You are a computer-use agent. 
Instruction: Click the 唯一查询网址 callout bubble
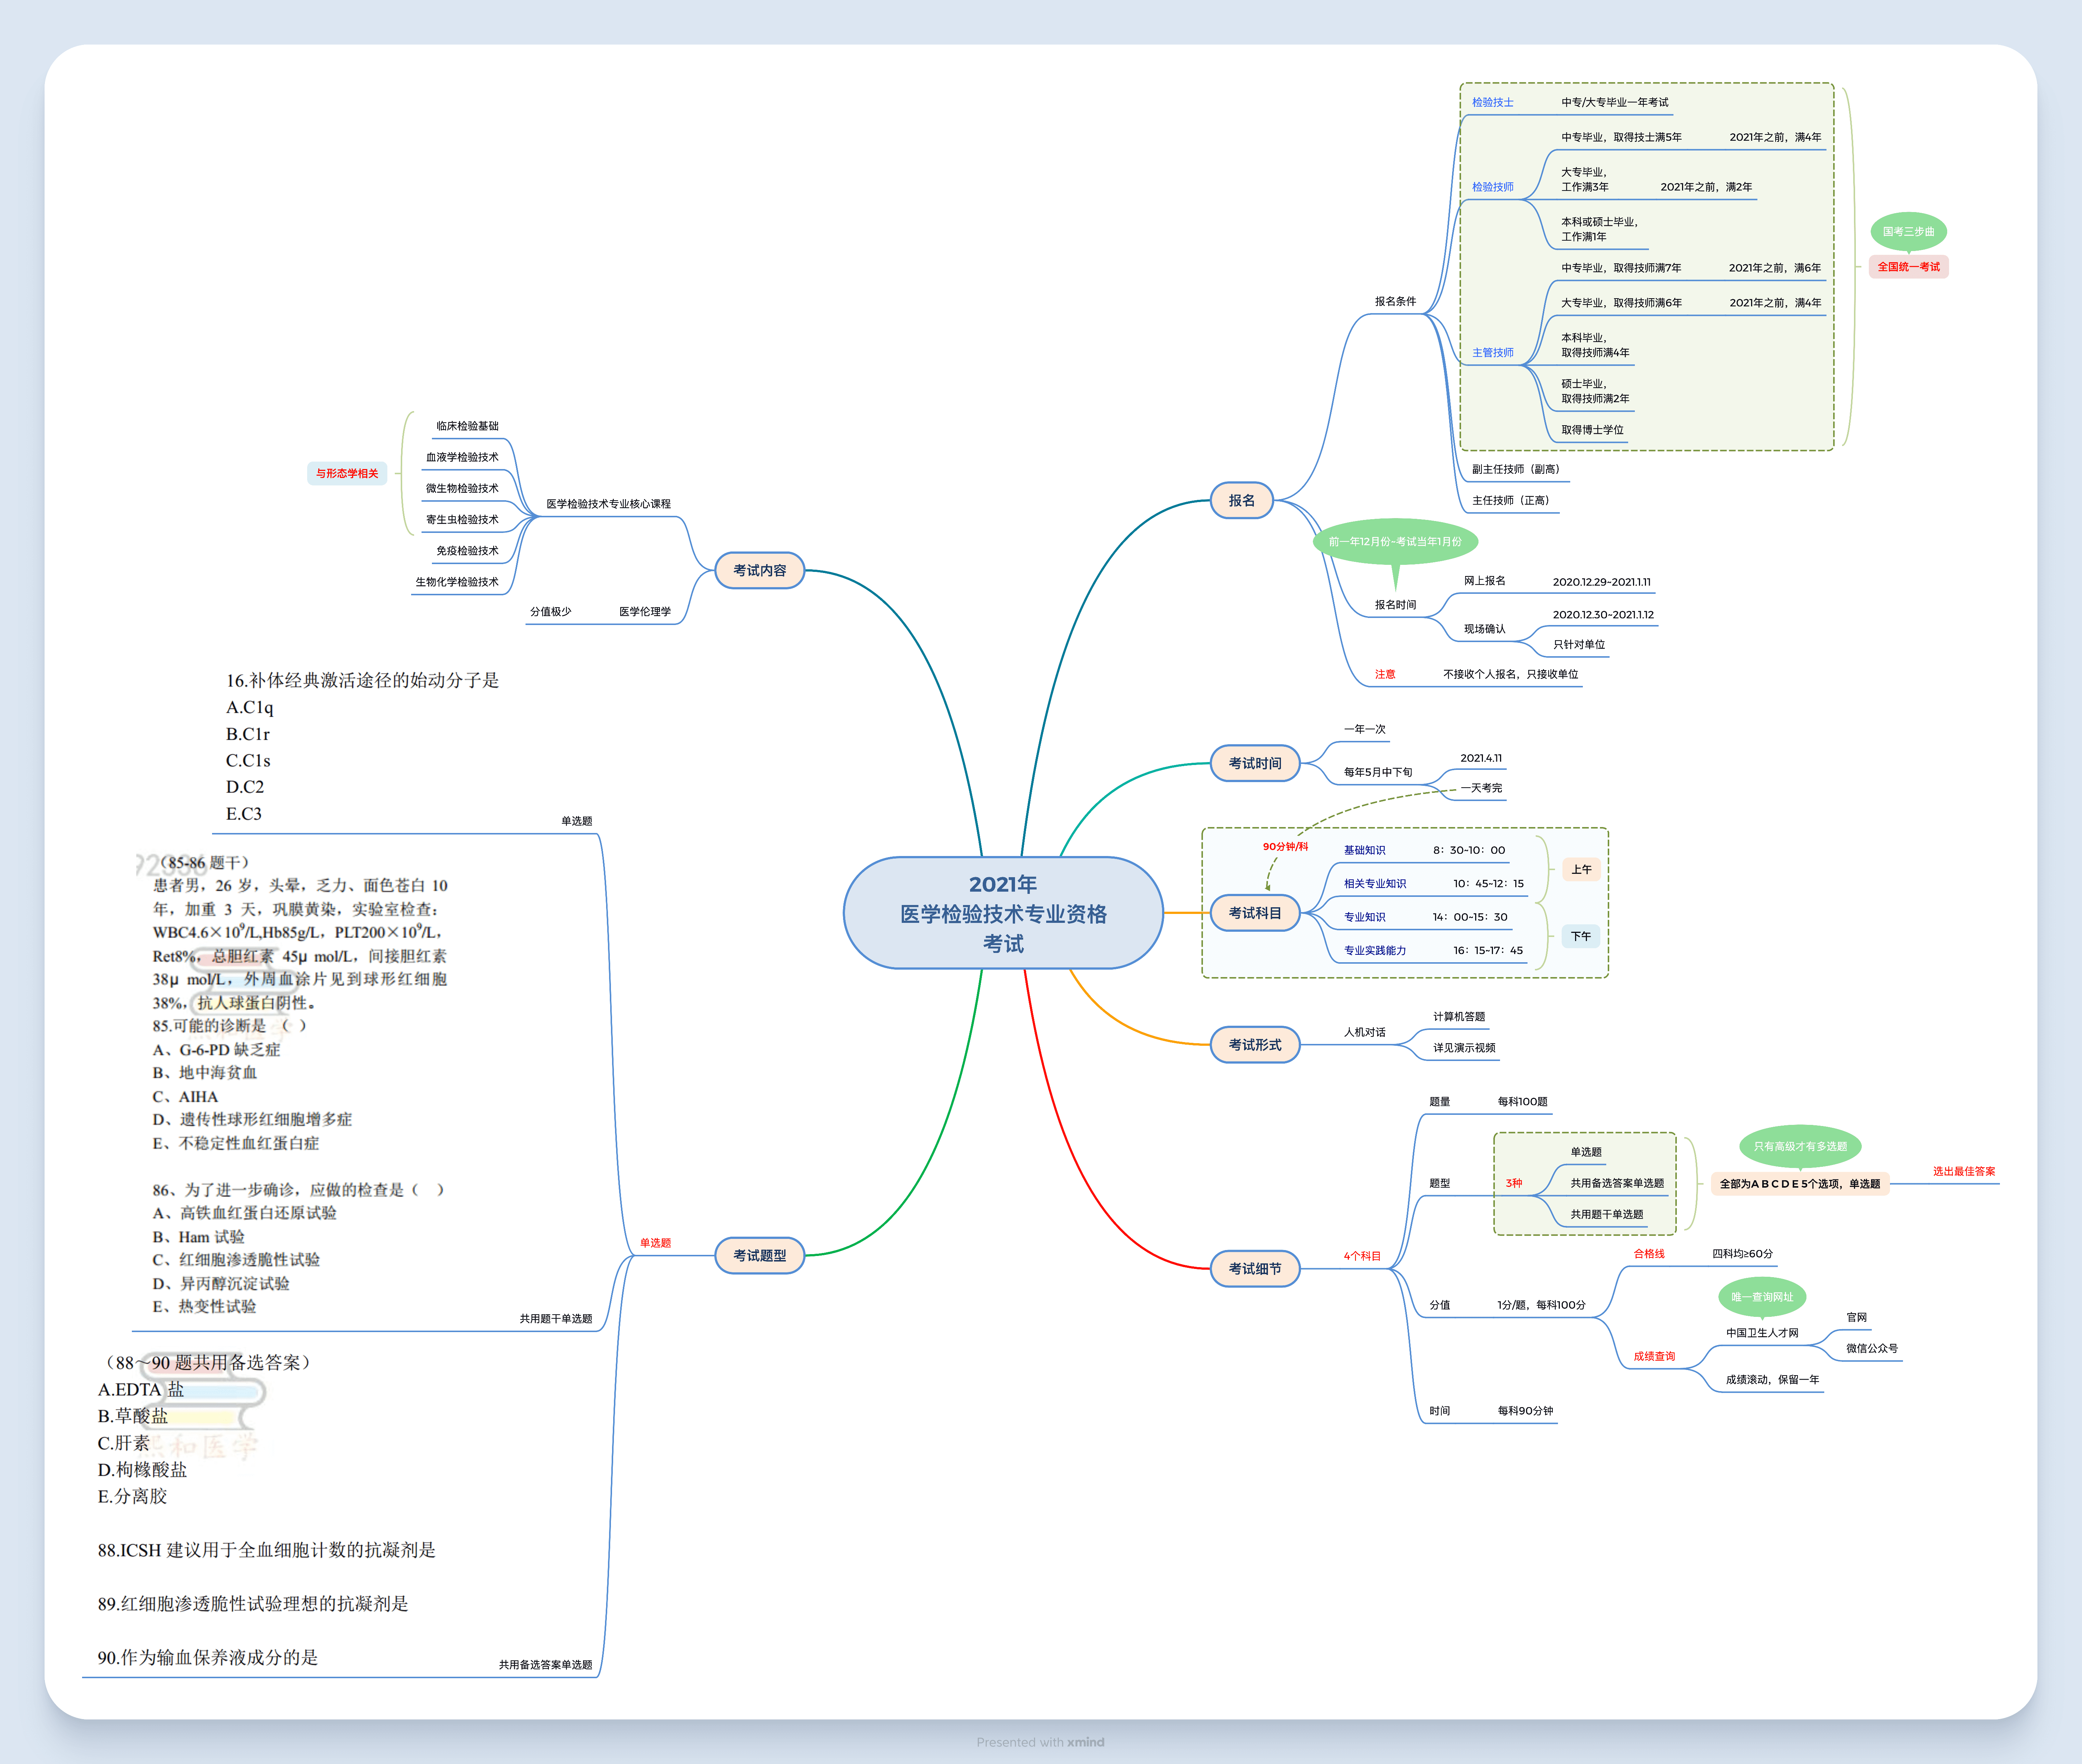click(x=1761, y=1297)
